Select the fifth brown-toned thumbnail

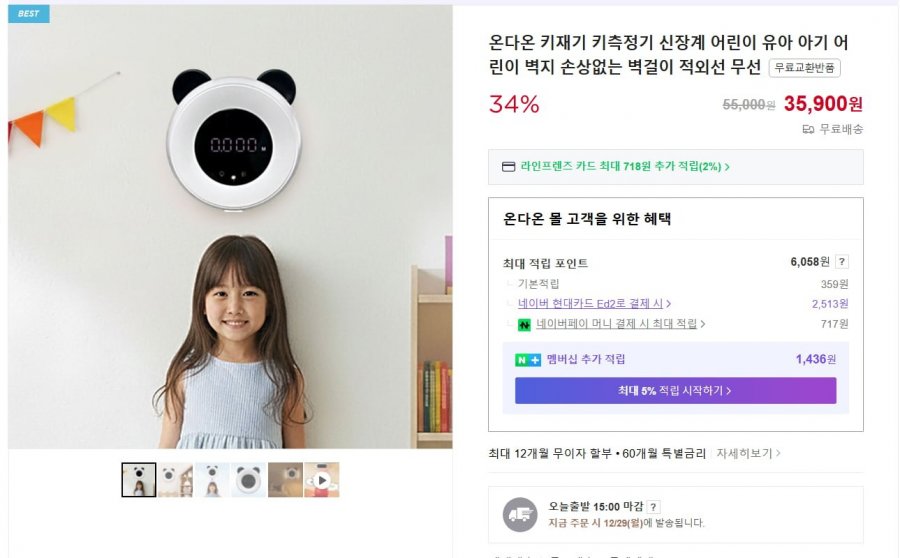pyautogui.click(x=285, y=480)
